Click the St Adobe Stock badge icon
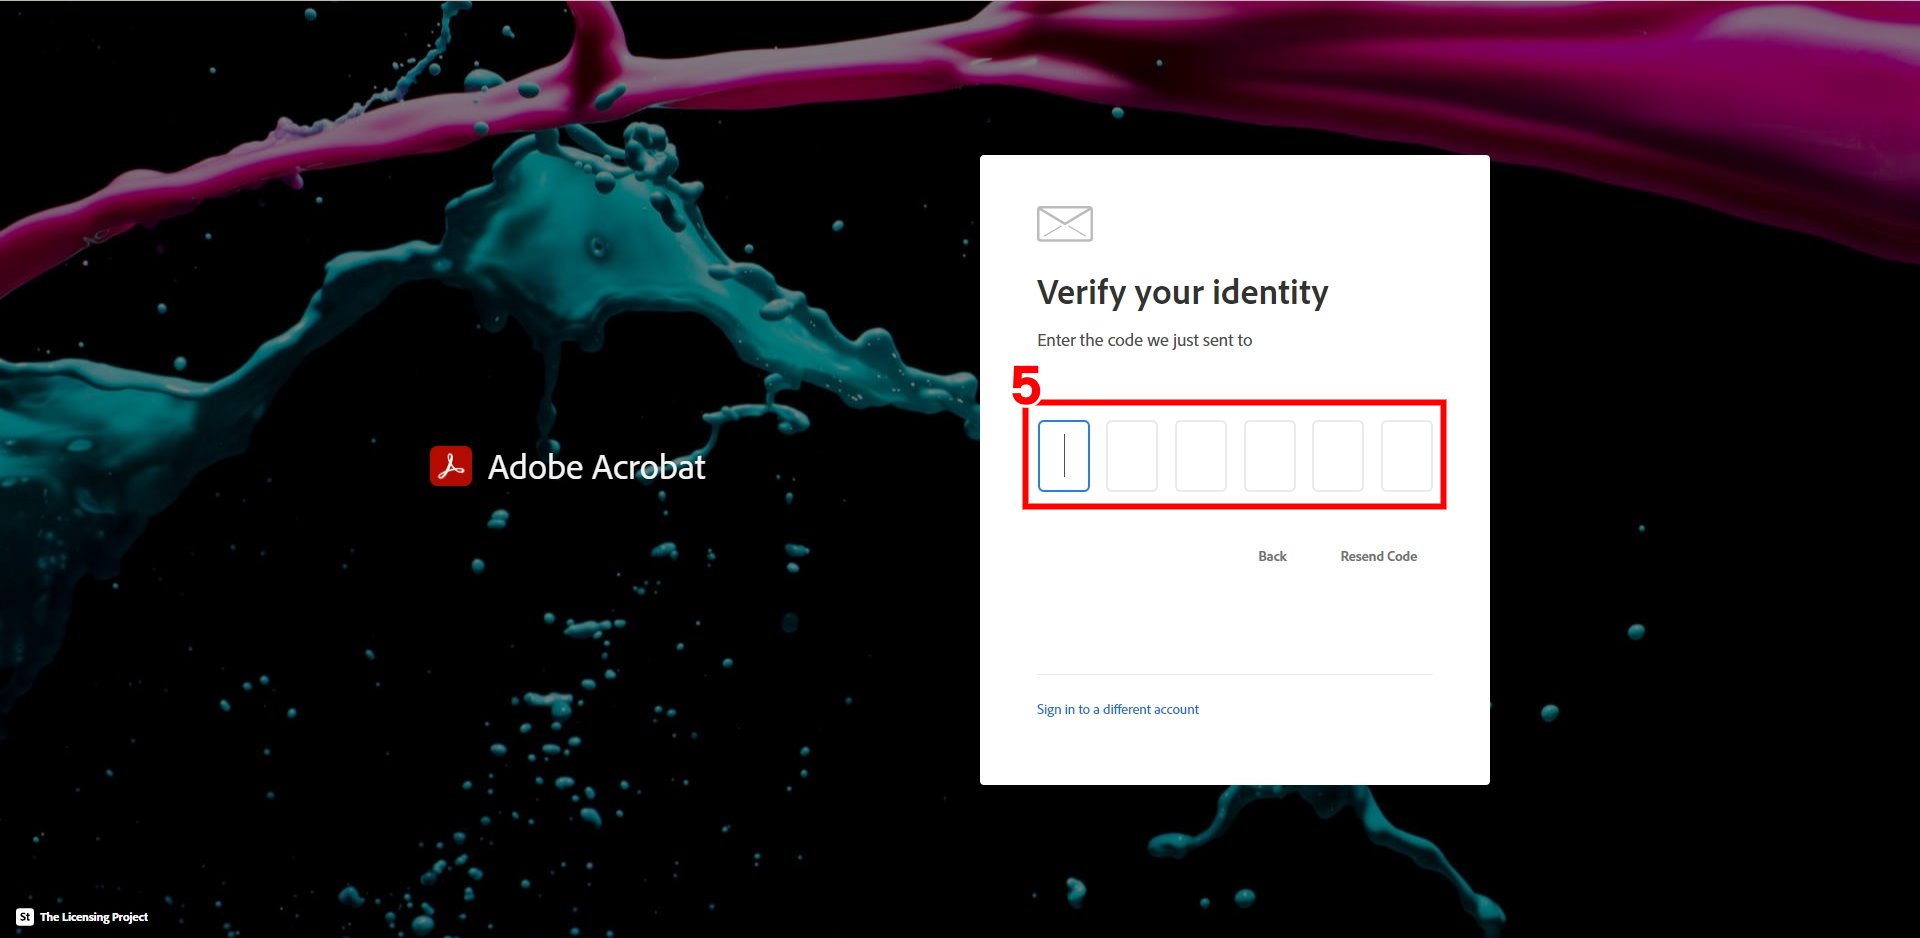The image size is (1920, 938). [x=25, y=917]
